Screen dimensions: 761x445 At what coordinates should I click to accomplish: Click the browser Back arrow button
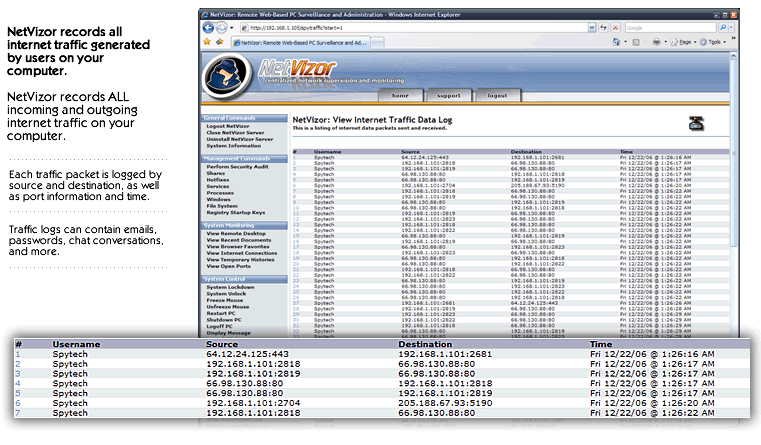[x=207, y=28]
